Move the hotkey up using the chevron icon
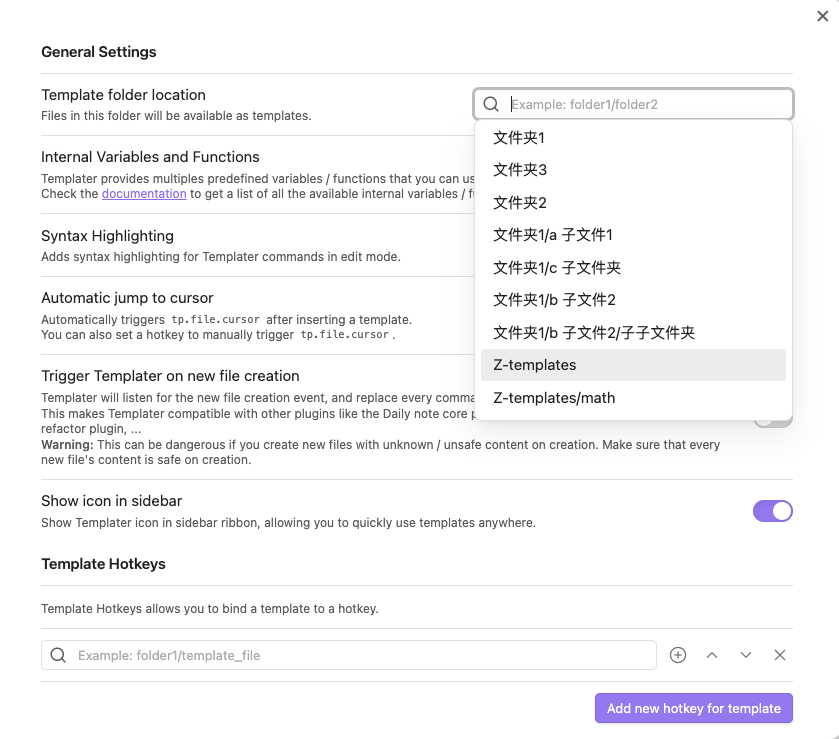839x739 pixels. 712,655
